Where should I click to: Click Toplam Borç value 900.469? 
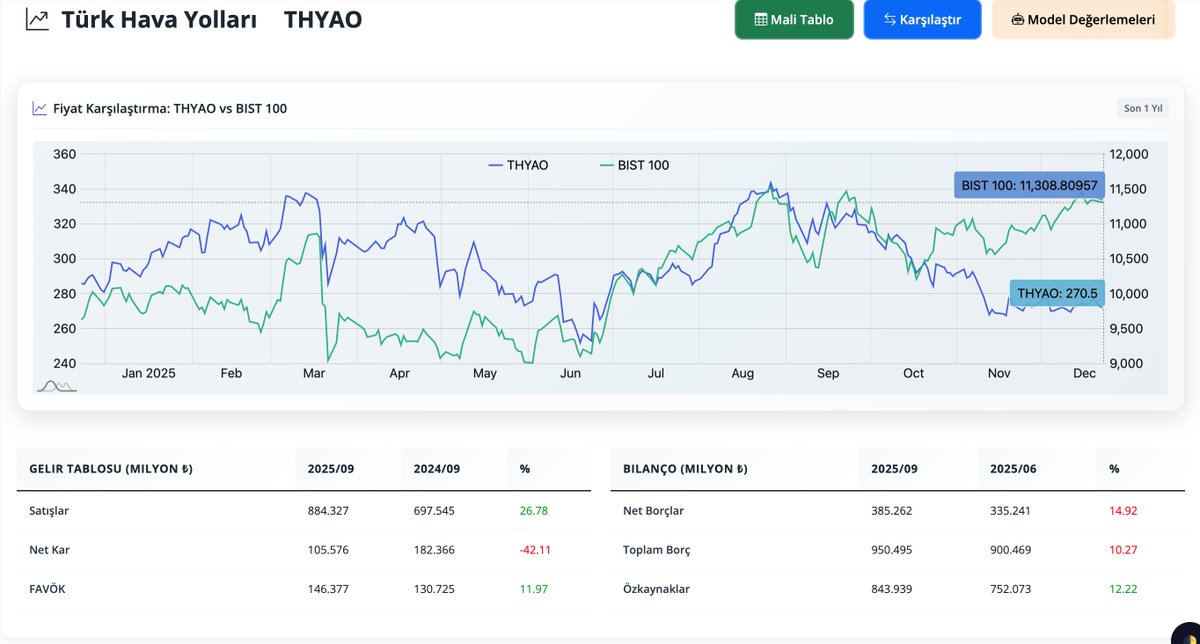[1012, 549]
